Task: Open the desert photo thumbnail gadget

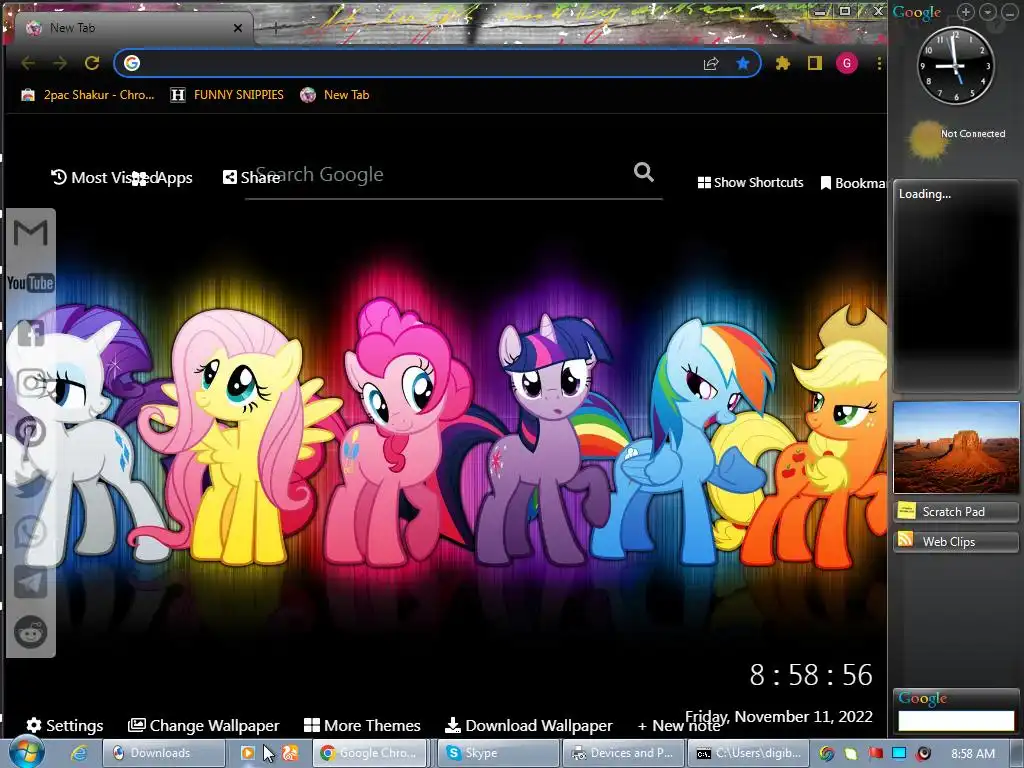Action: coord(955,447)
